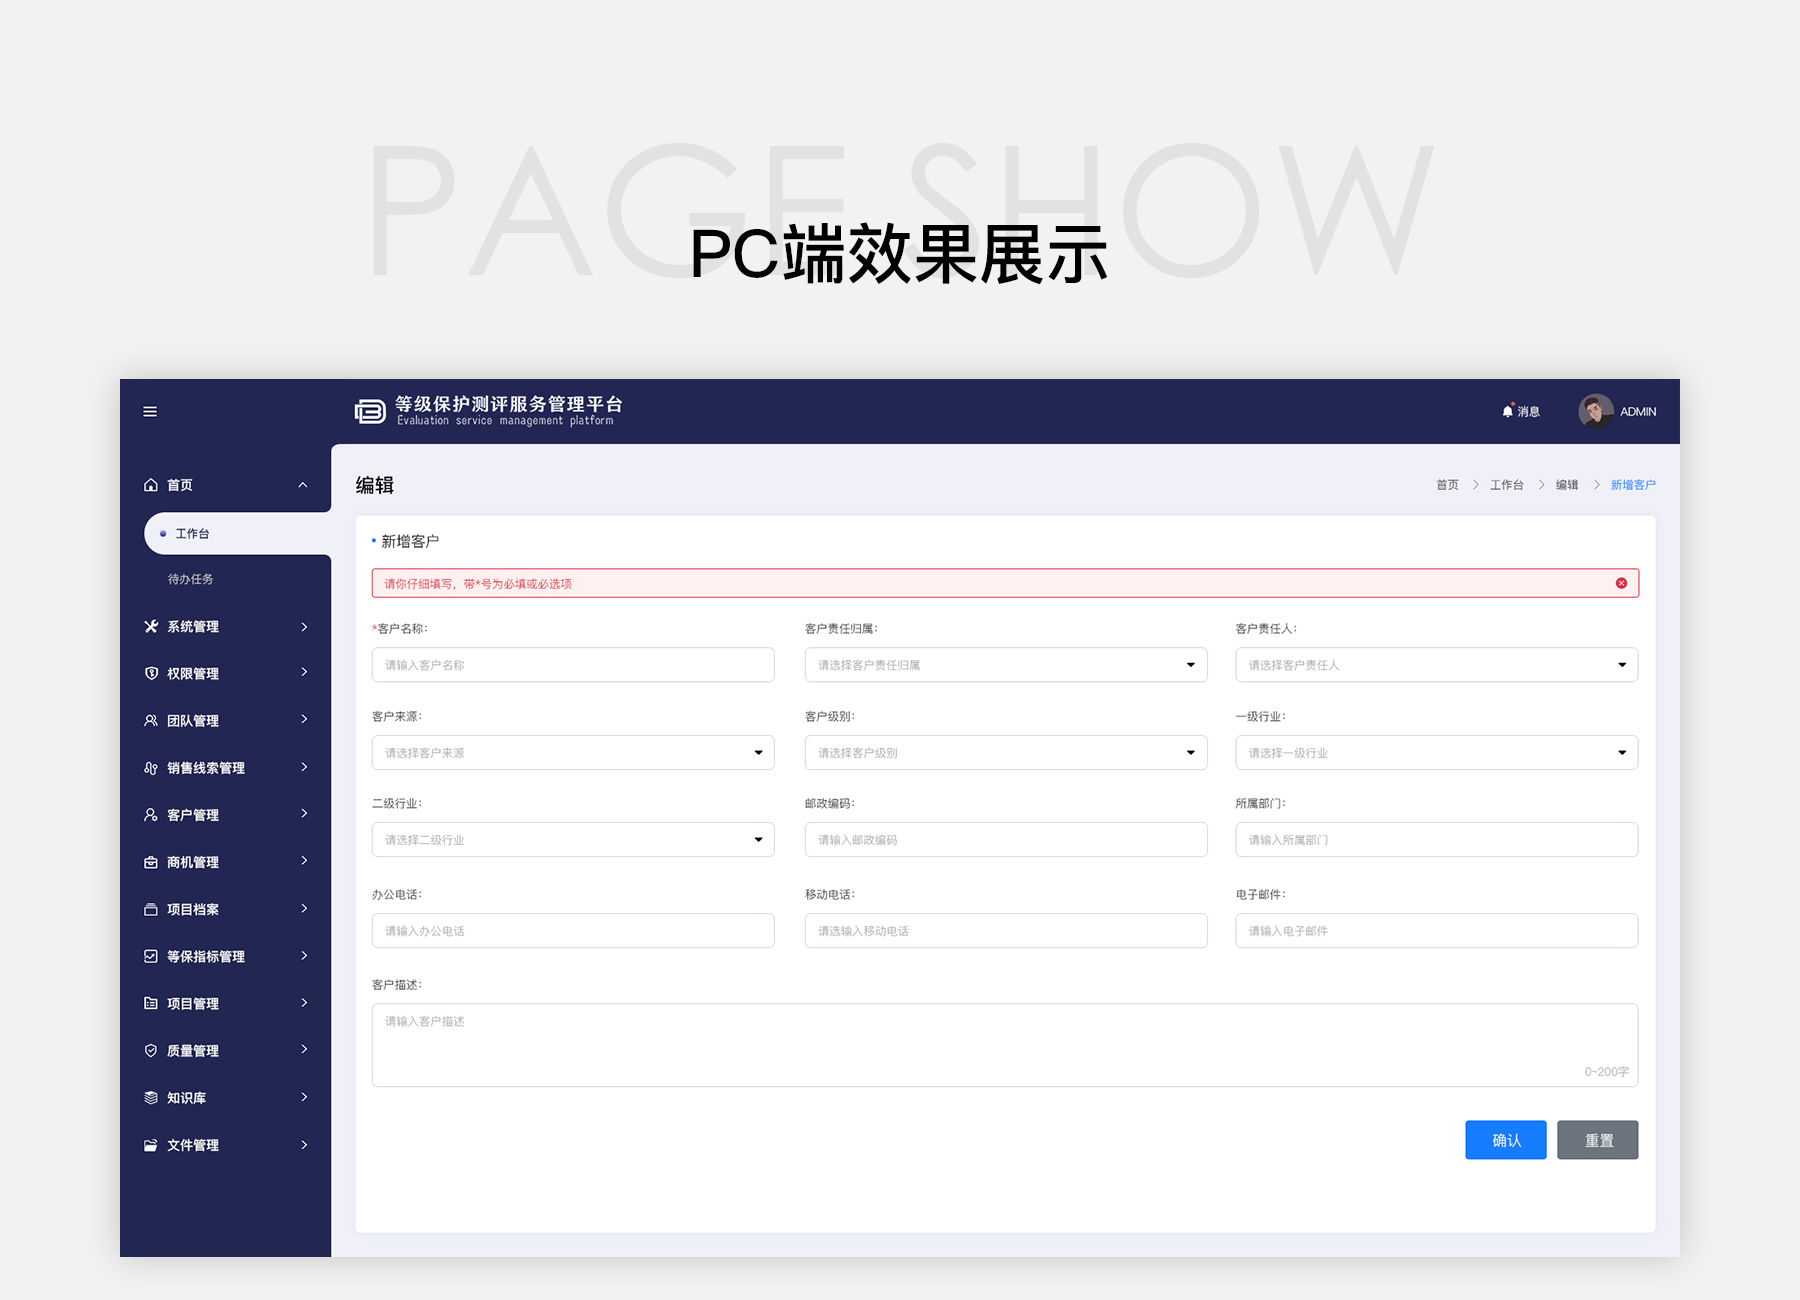
Task: Collapse the 首页 sidebar section
Action: [x=302, y=485]
